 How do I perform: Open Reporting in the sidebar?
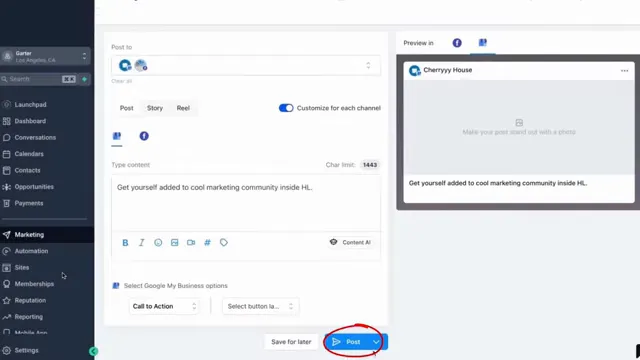(29, 317)
